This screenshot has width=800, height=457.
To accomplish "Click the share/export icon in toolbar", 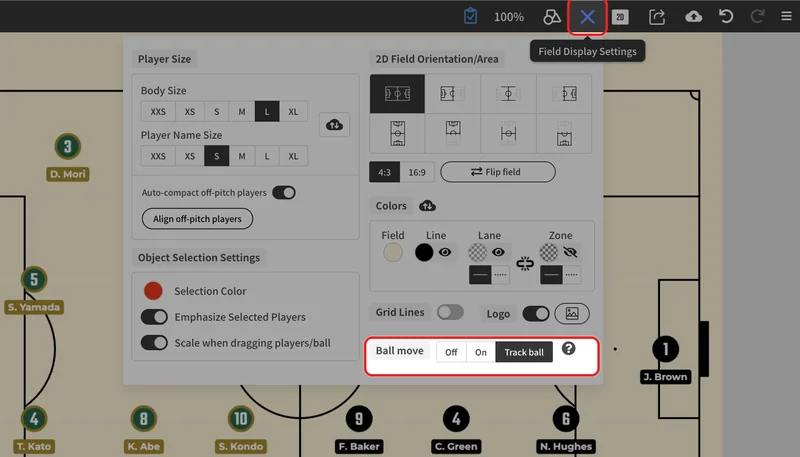I will point(657,17).
